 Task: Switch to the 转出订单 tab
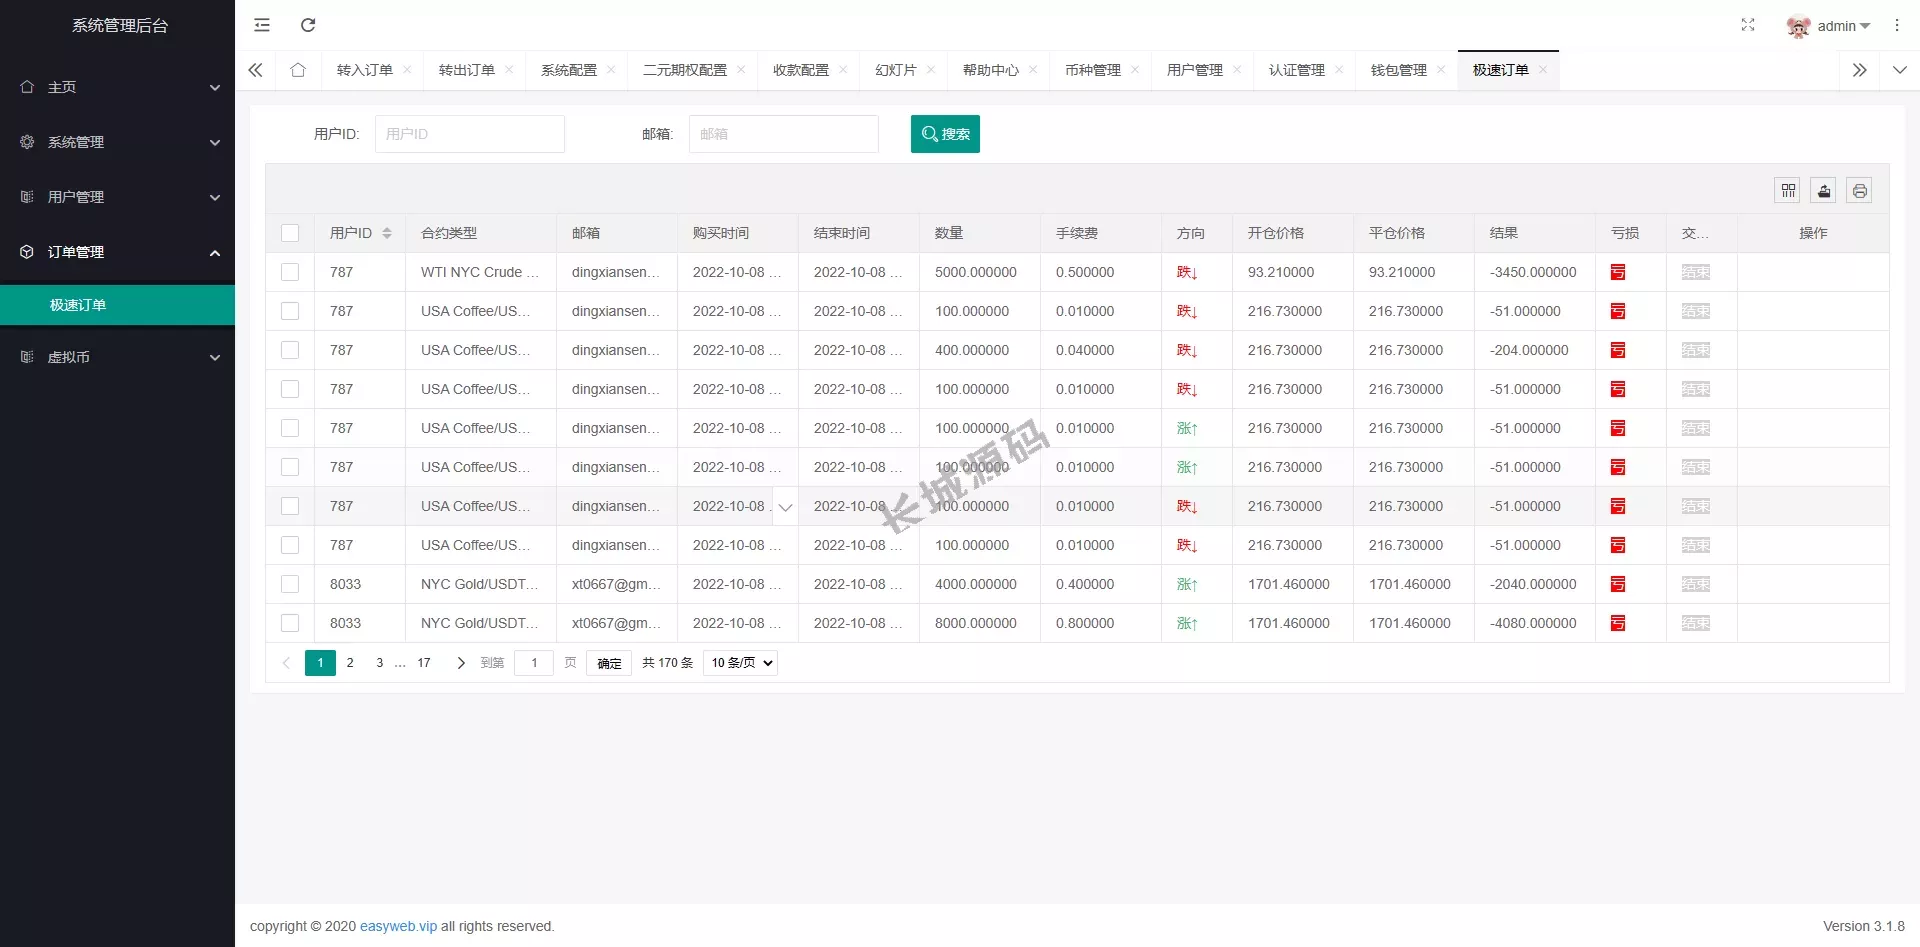(467, 70)
